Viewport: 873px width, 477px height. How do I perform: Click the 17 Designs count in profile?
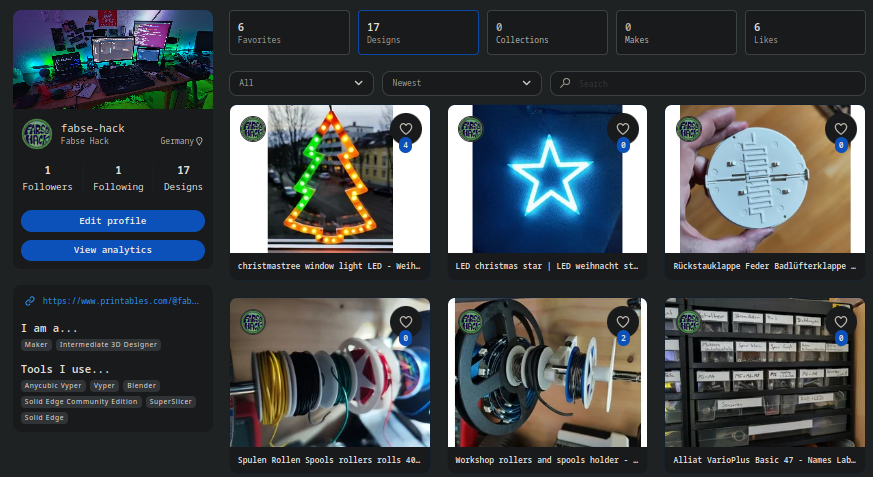click(x=183, y=178)
